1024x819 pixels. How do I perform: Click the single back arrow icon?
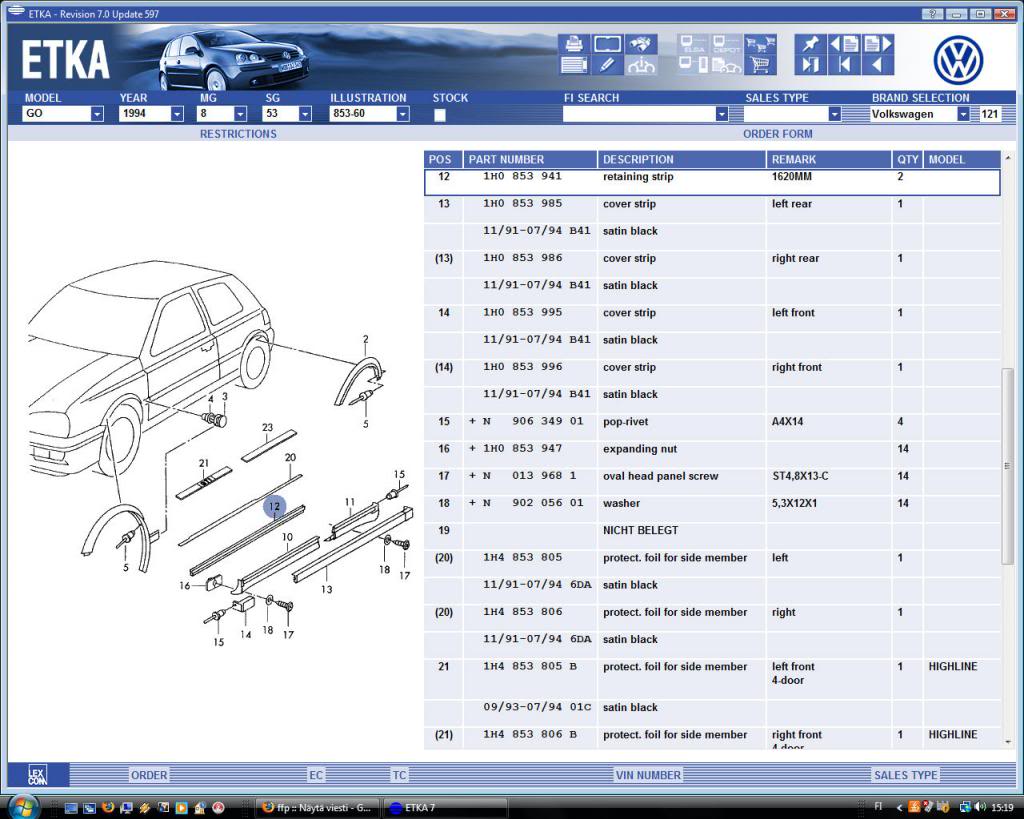[x=877, y=65]
